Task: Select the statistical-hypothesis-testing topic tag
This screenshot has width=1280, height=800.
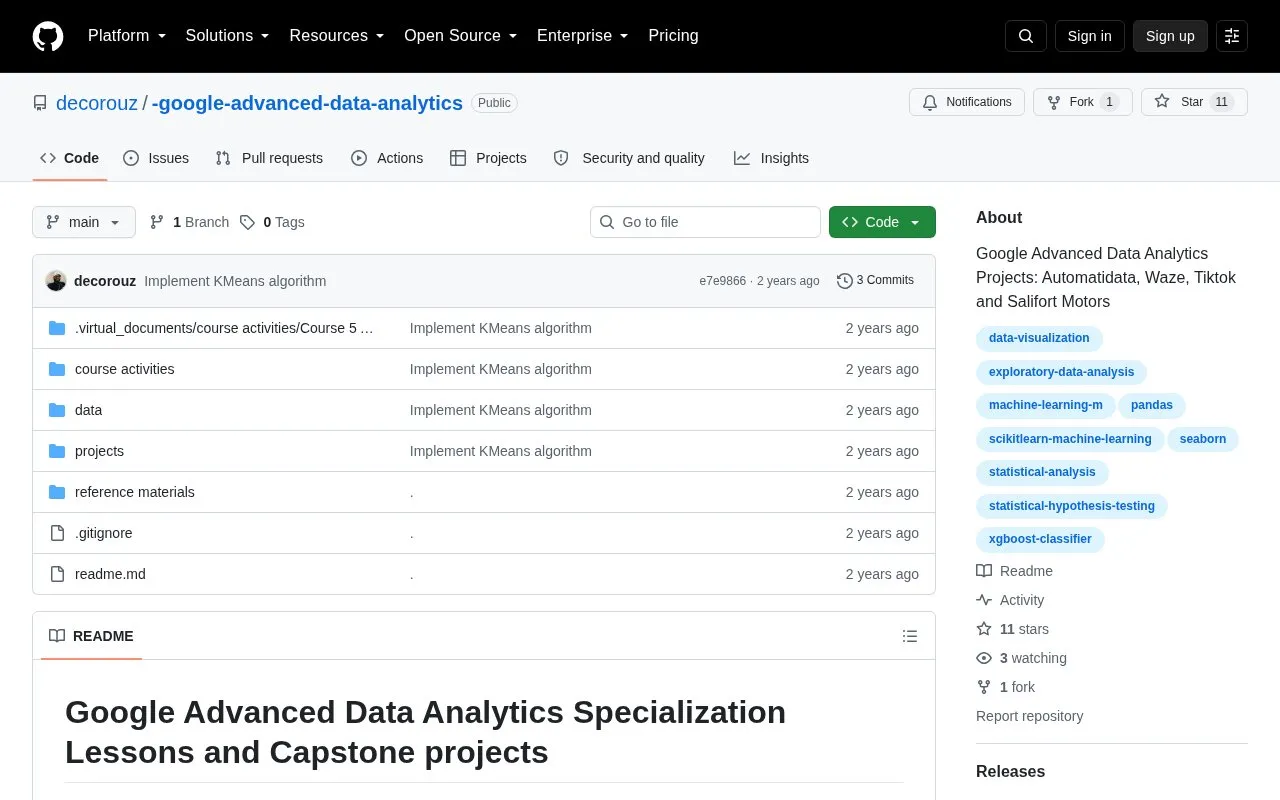Action: pyautogui.click(x=1072, y=506)
